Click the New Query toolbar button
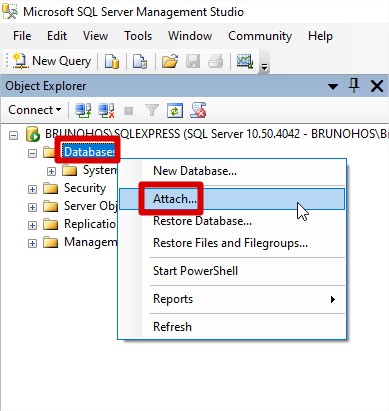 pos(52,61)
